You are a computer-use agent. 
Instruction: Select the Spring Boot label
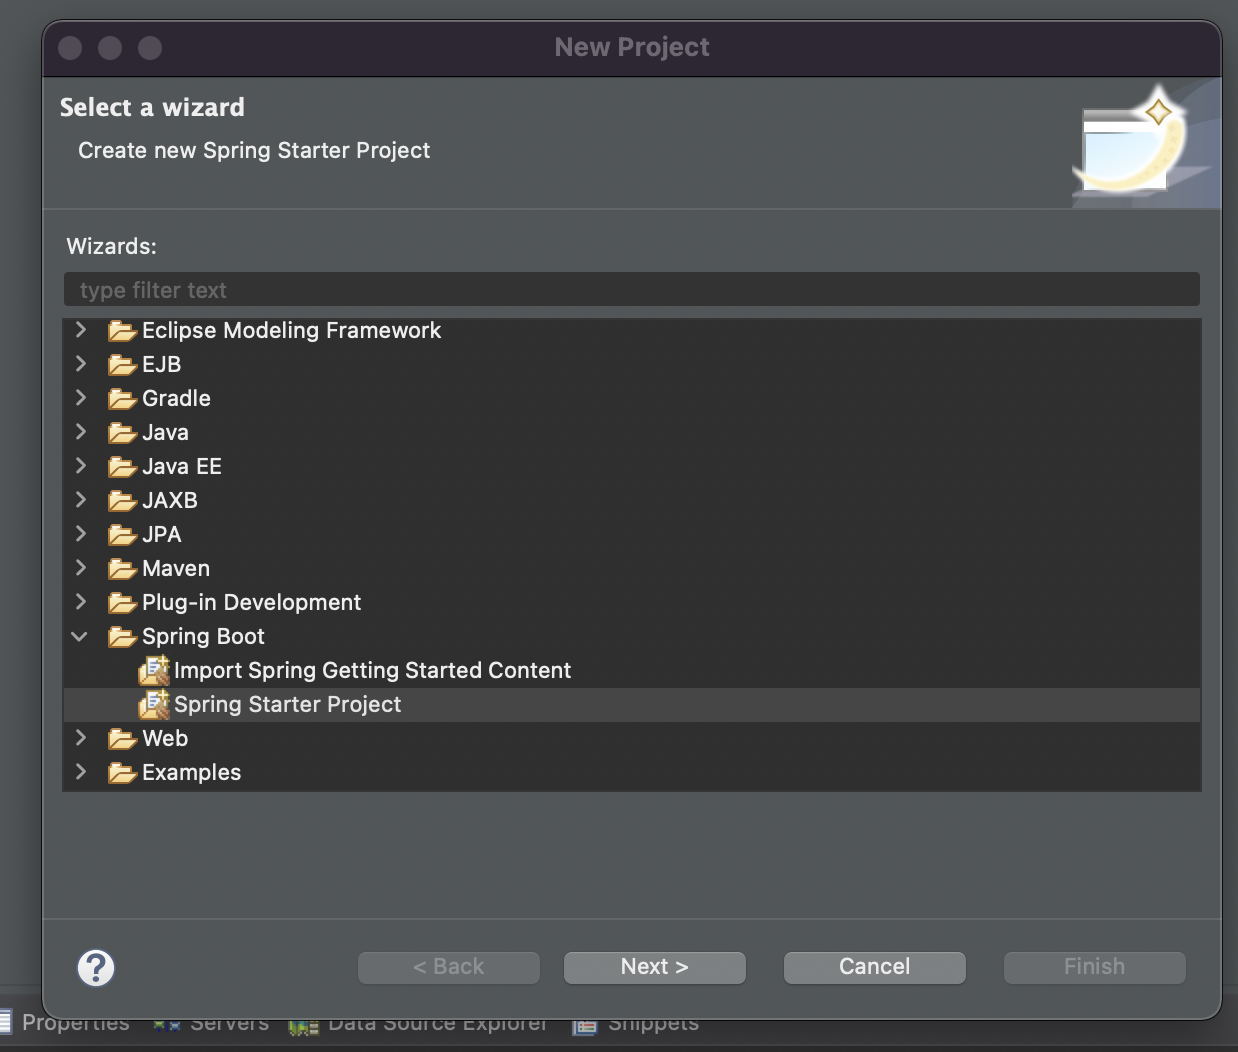tap(203, 637)
